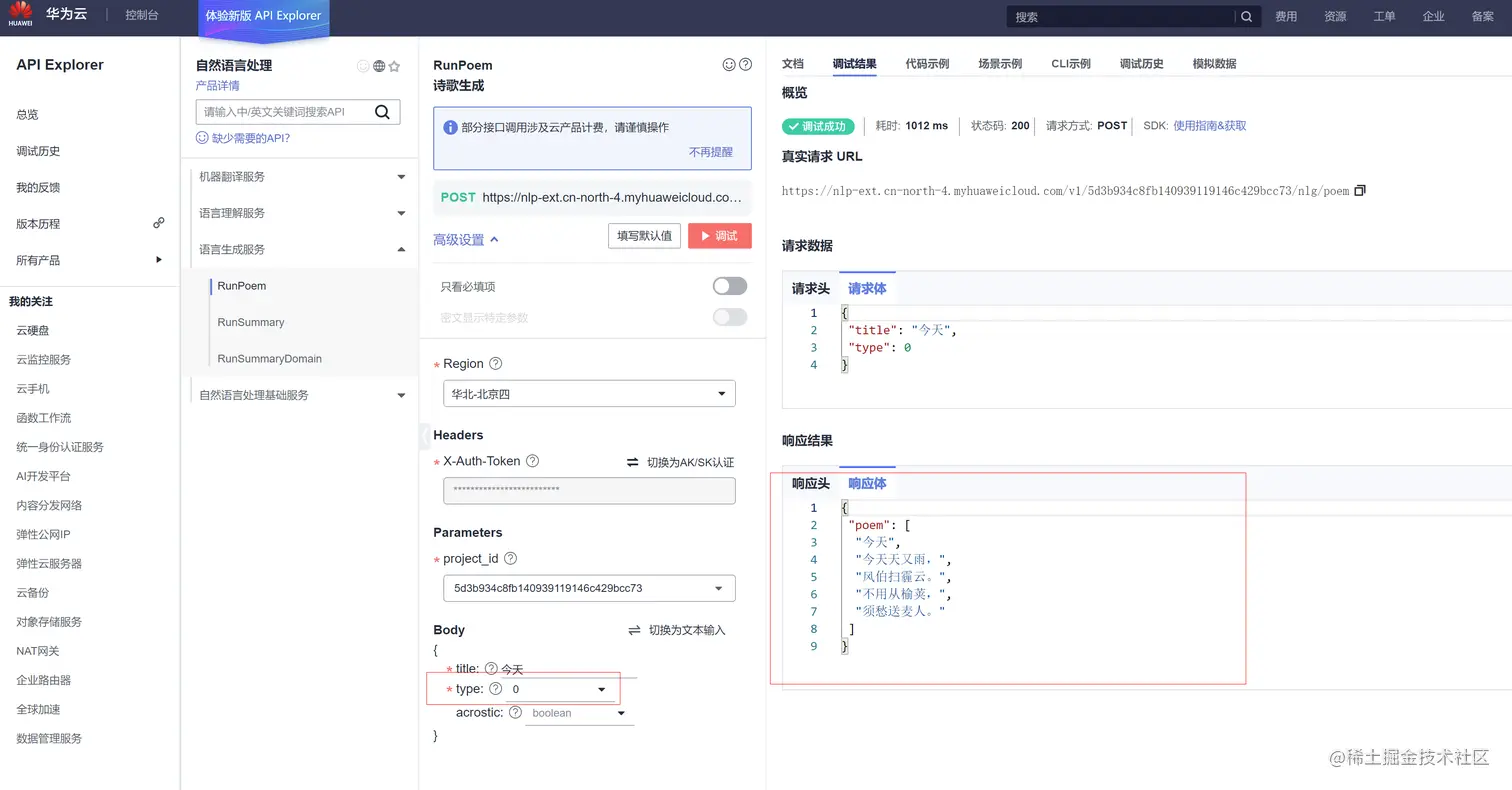Click the globe icon beside 自然语言处理
The height and width of the screenshot is (790, 1512).
[x=379, y=66]
